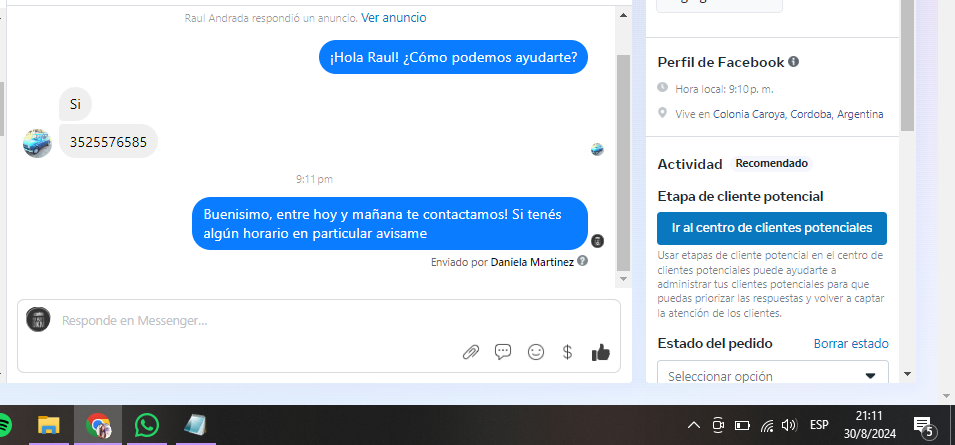Expand the Seleccionar opción dropdown

pyautogui.click(x=773, y=376)
